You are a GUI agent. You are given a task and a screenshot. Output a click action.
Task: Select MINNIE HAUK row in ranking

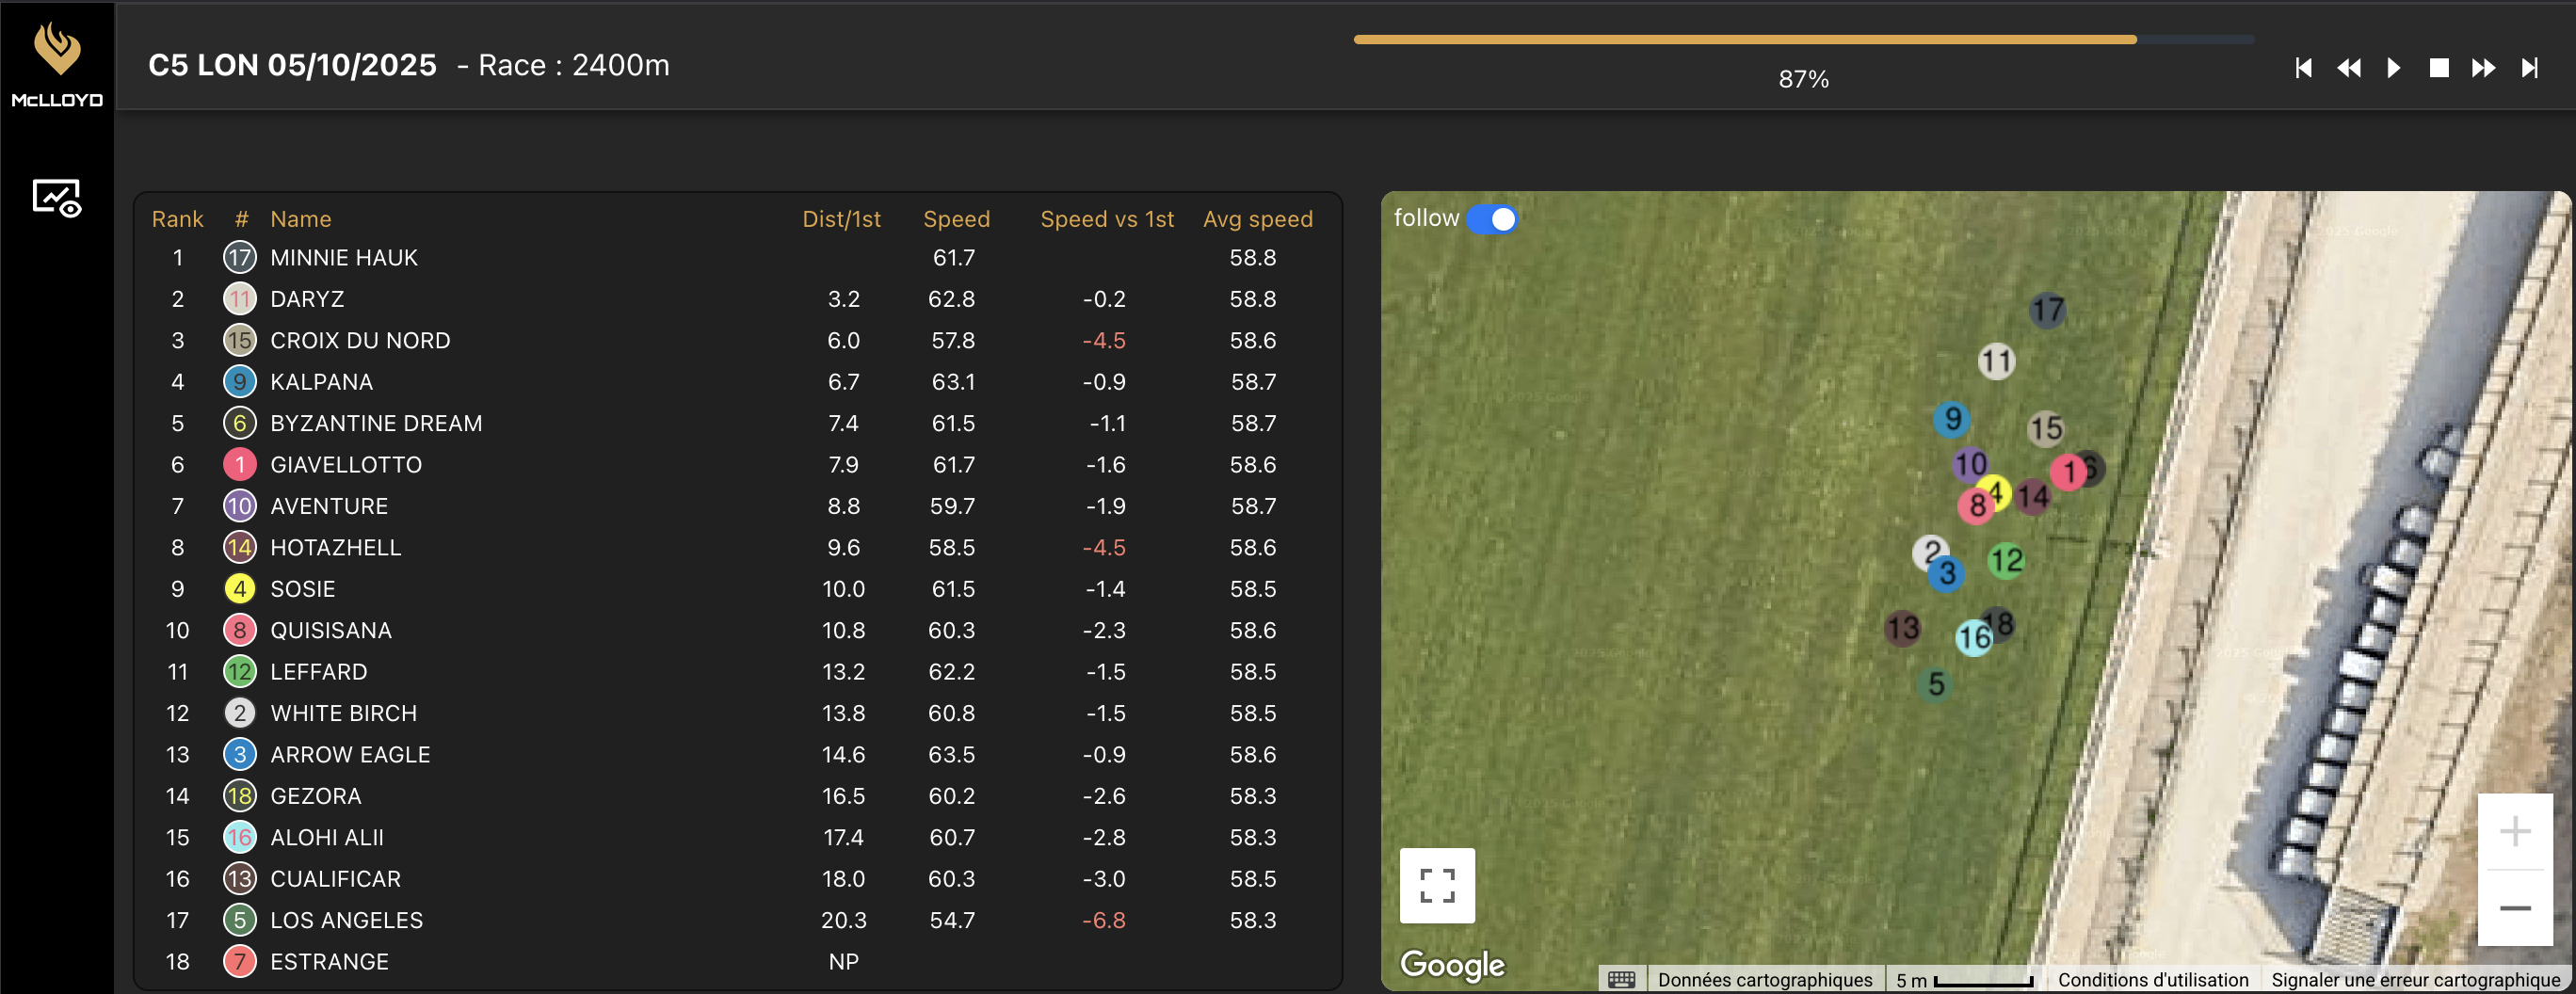pyautogui.click(x=343, y=258)
